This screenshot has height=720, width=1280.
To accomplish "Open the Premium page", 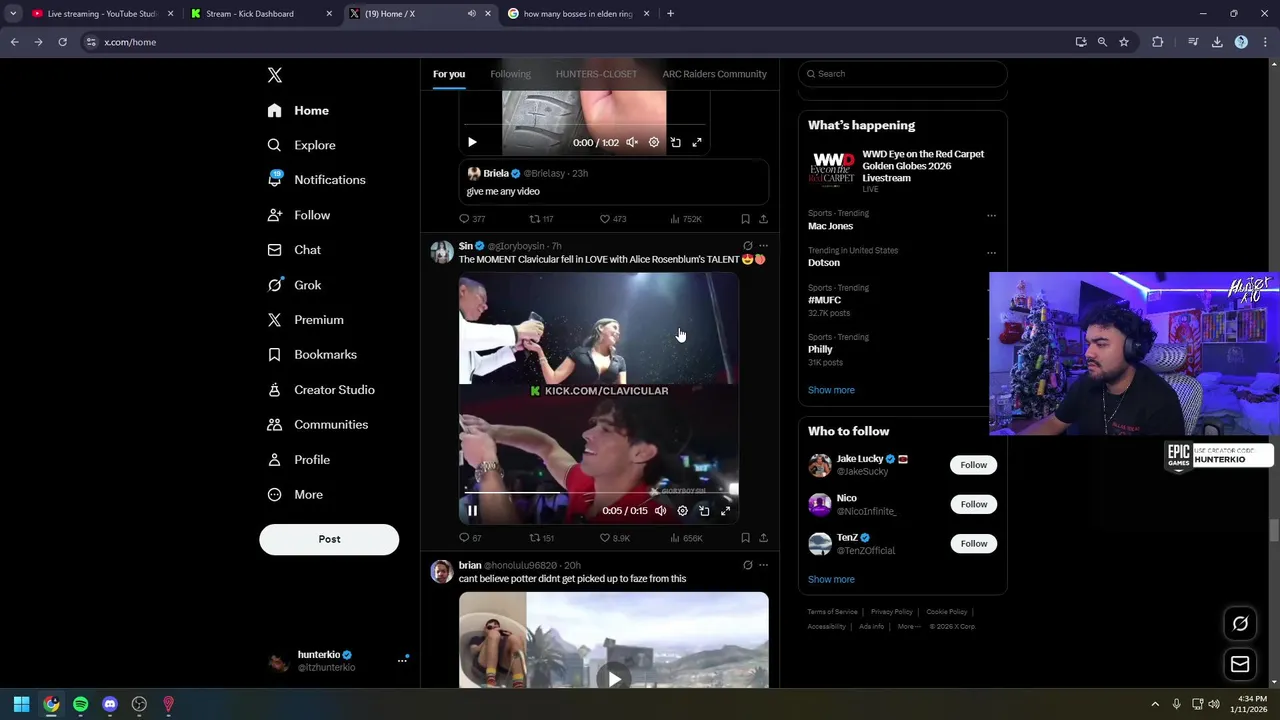I will [x=305, y=320].
